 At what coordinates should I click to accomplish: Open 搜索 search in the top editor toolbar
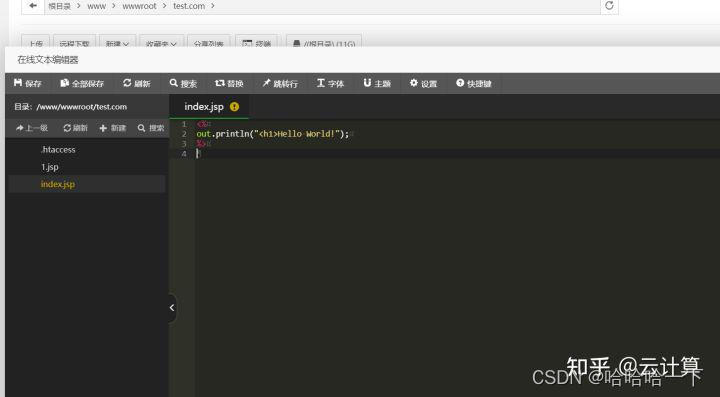[183, 83]
